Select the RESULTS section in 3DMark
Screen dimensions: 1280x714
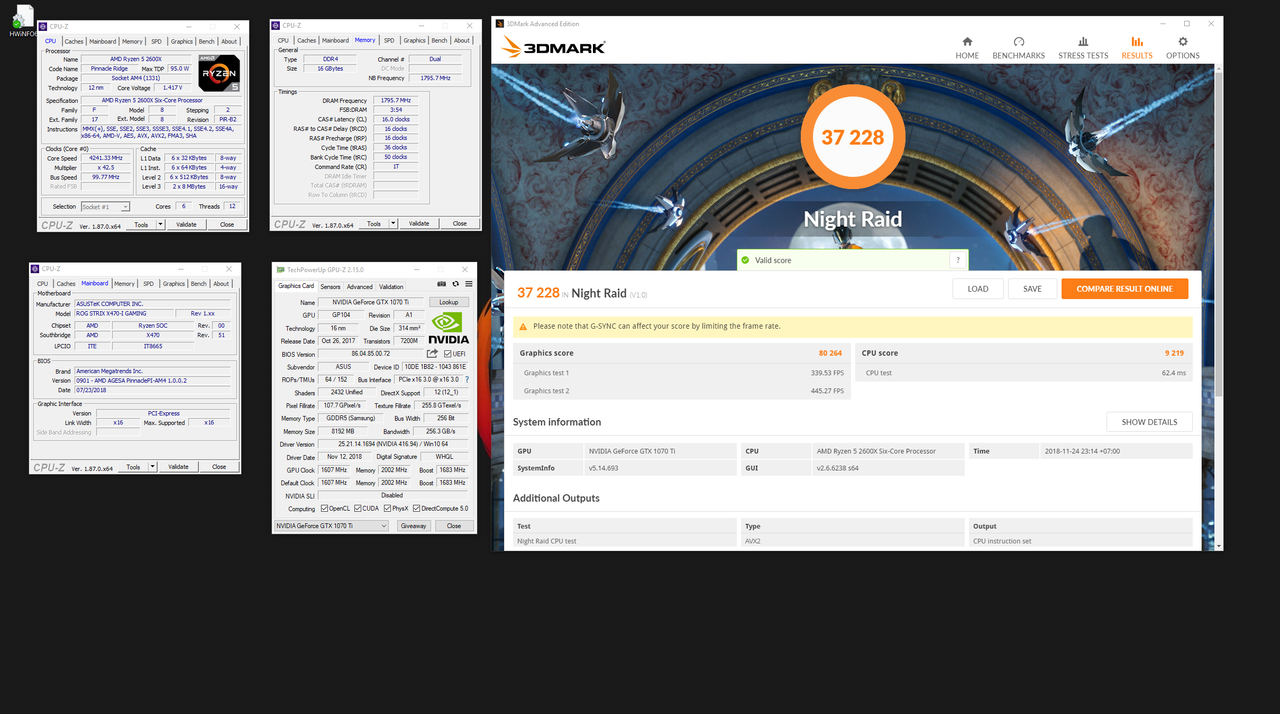(1136, 48)
